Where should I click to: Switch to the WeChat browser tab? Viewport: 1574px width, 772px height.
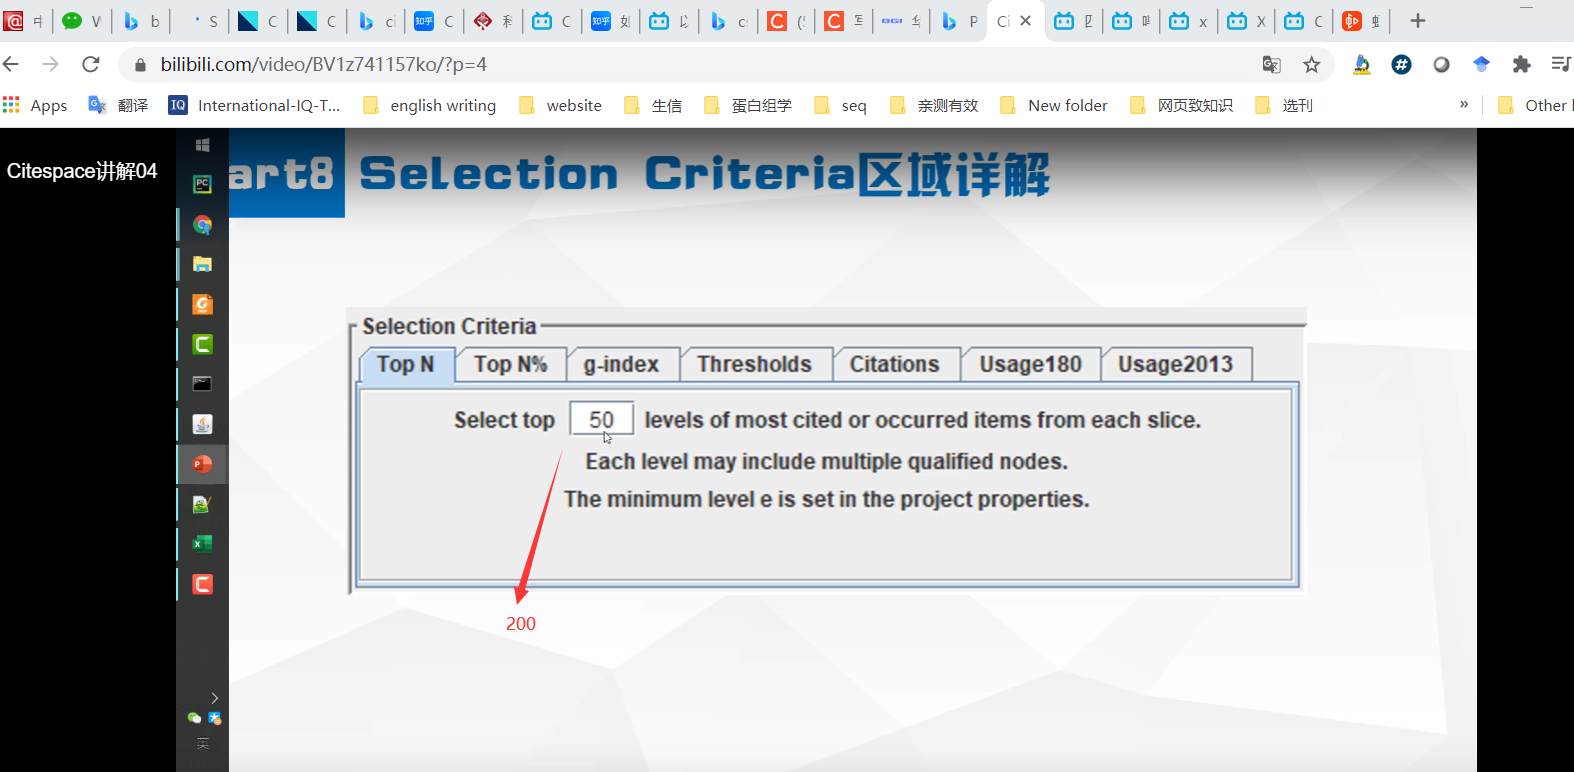tap(81, 21)
